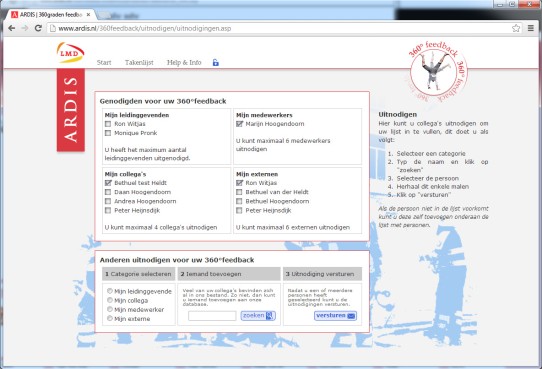Click the blue padlock icon in navigation
This screenshot has height=369, width=542.
pos(216,63)
